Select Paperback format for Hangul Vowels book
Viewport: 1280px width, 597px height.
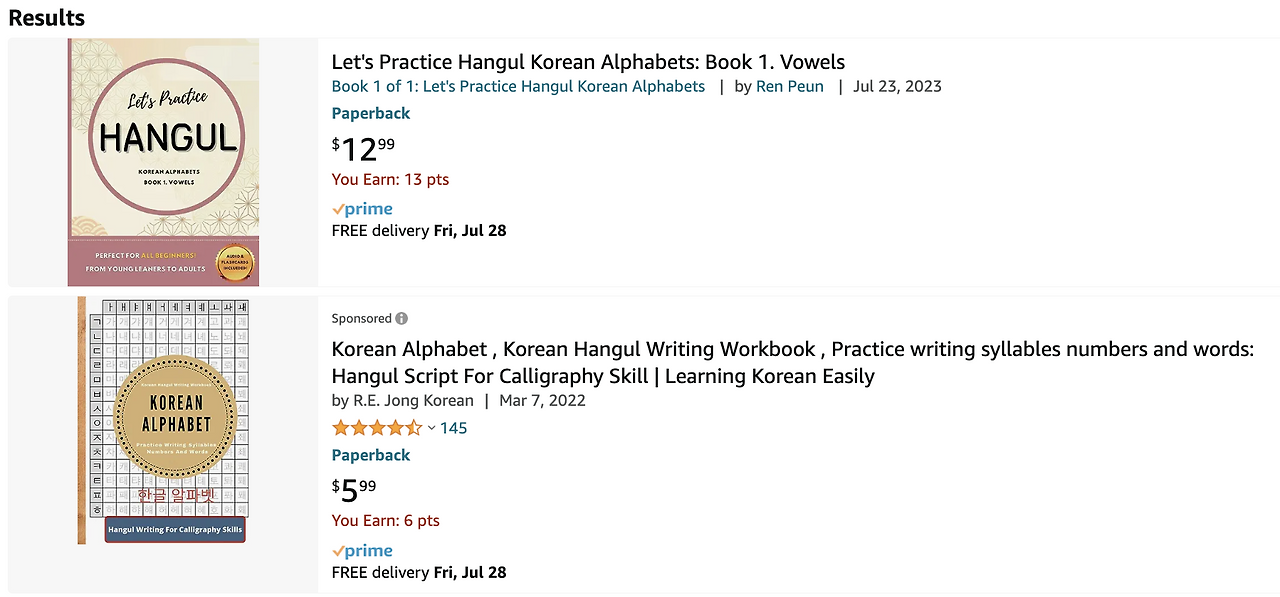pos(371,113)
